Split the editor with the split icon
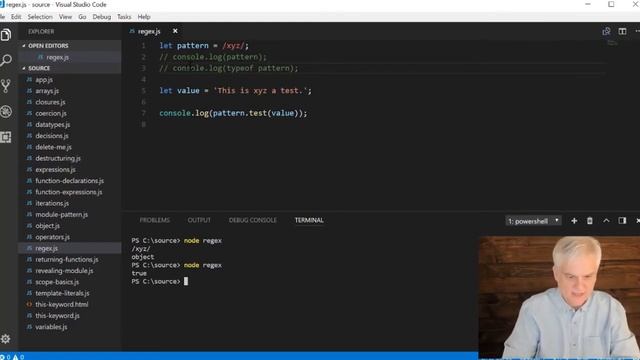 pyautogui.click(x=622, y=31)
